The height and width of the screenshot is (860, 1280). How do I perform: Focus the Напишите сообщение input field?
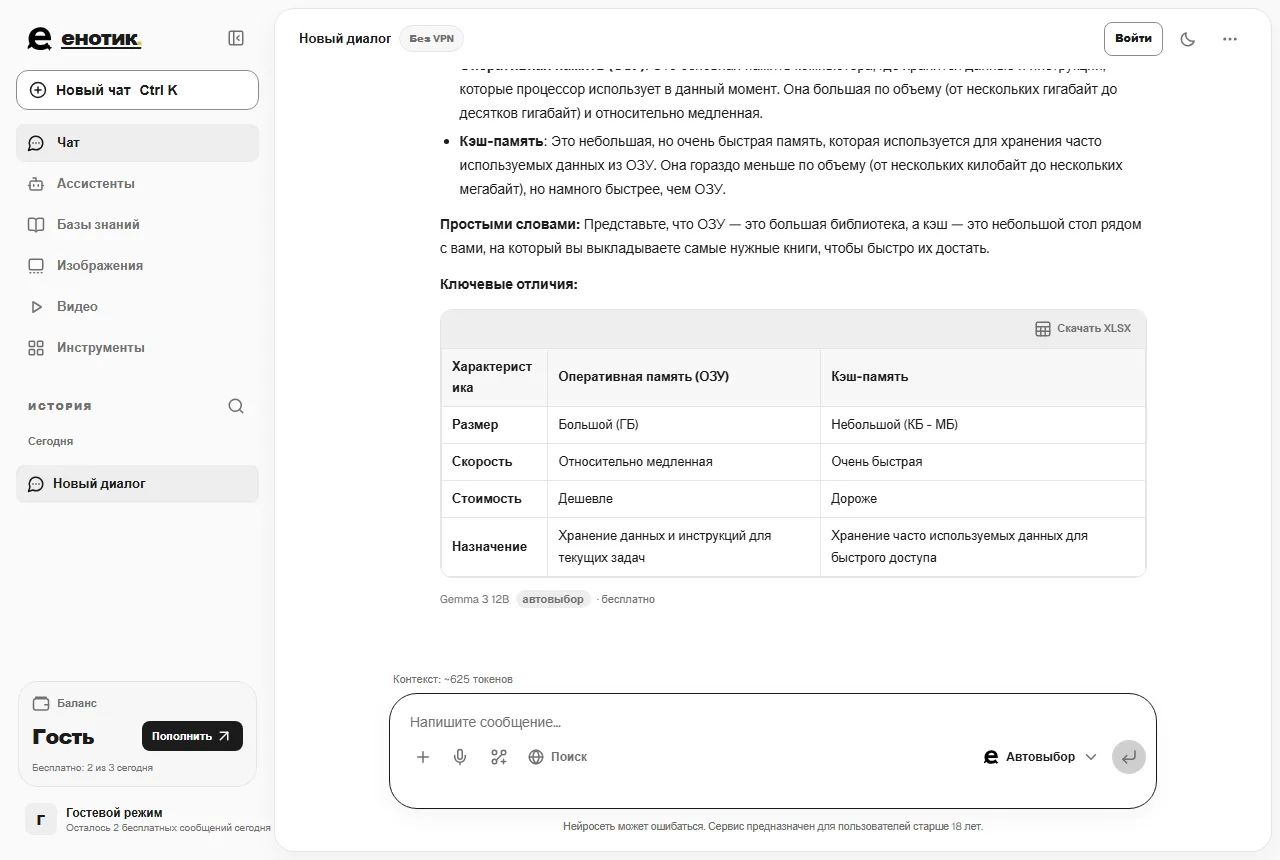click(772, 722)
